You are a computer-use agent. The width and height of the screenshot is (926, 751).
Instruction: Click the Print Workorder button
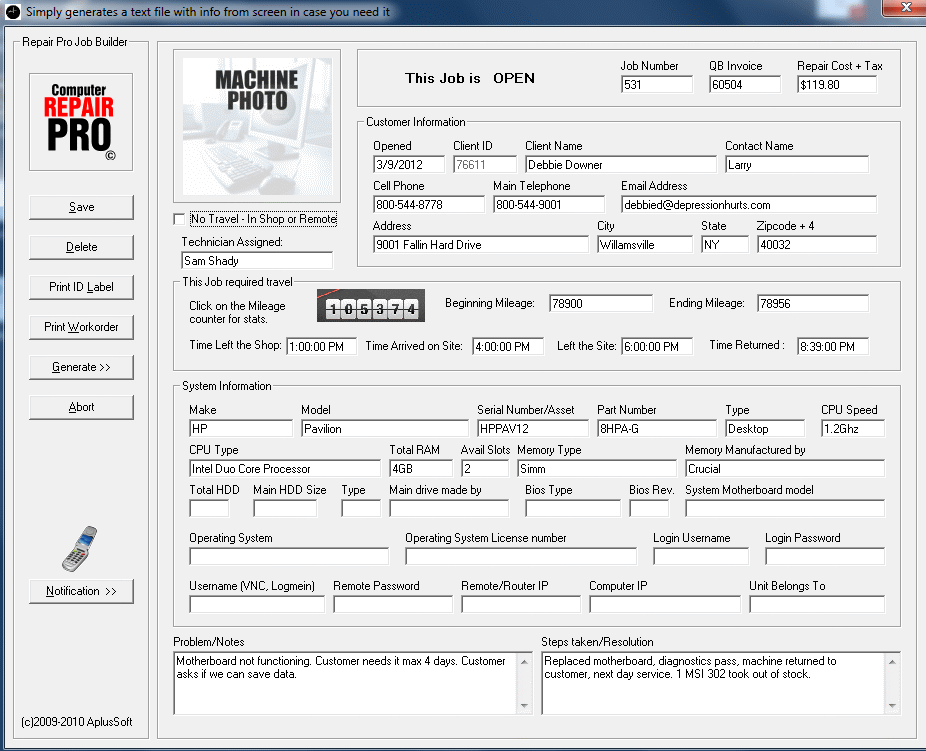tap(81, 327)
